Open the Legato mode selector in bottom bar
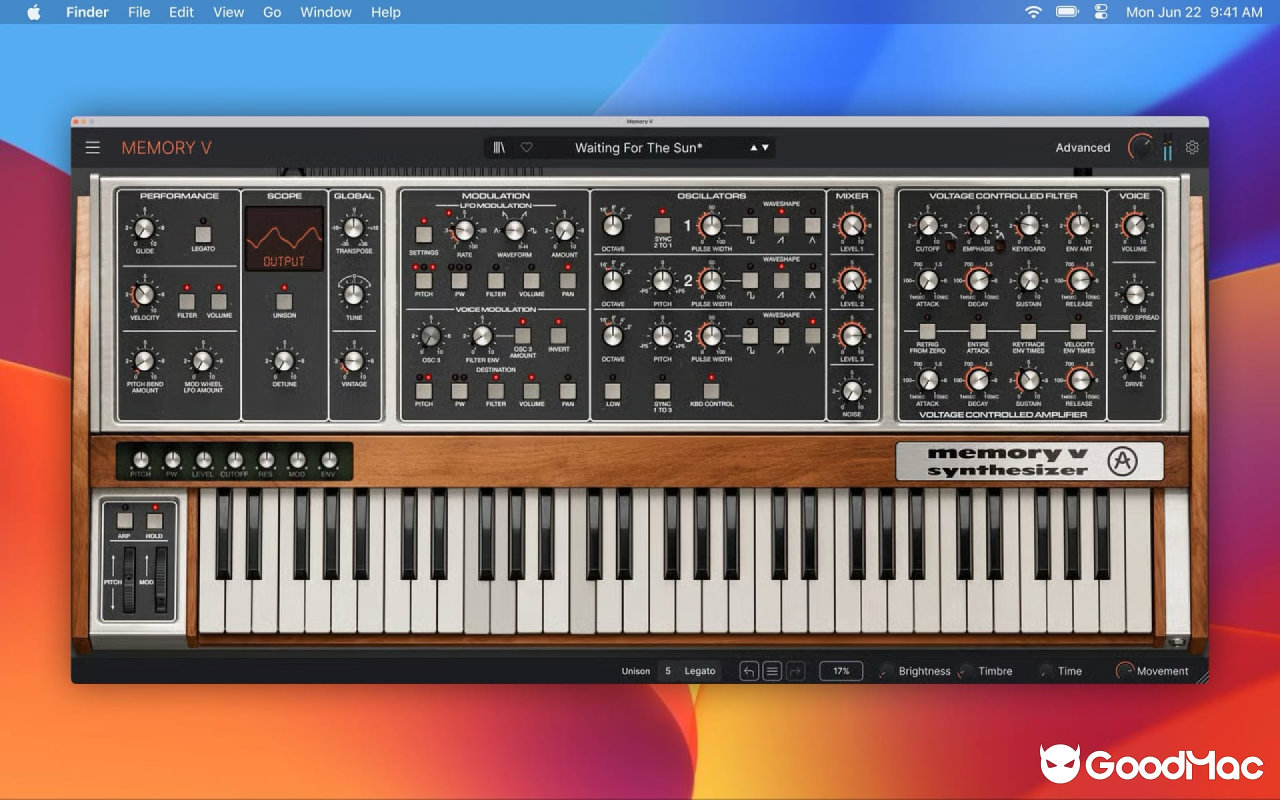This screenshot has width=1280, height=800. tap(700, 671)
